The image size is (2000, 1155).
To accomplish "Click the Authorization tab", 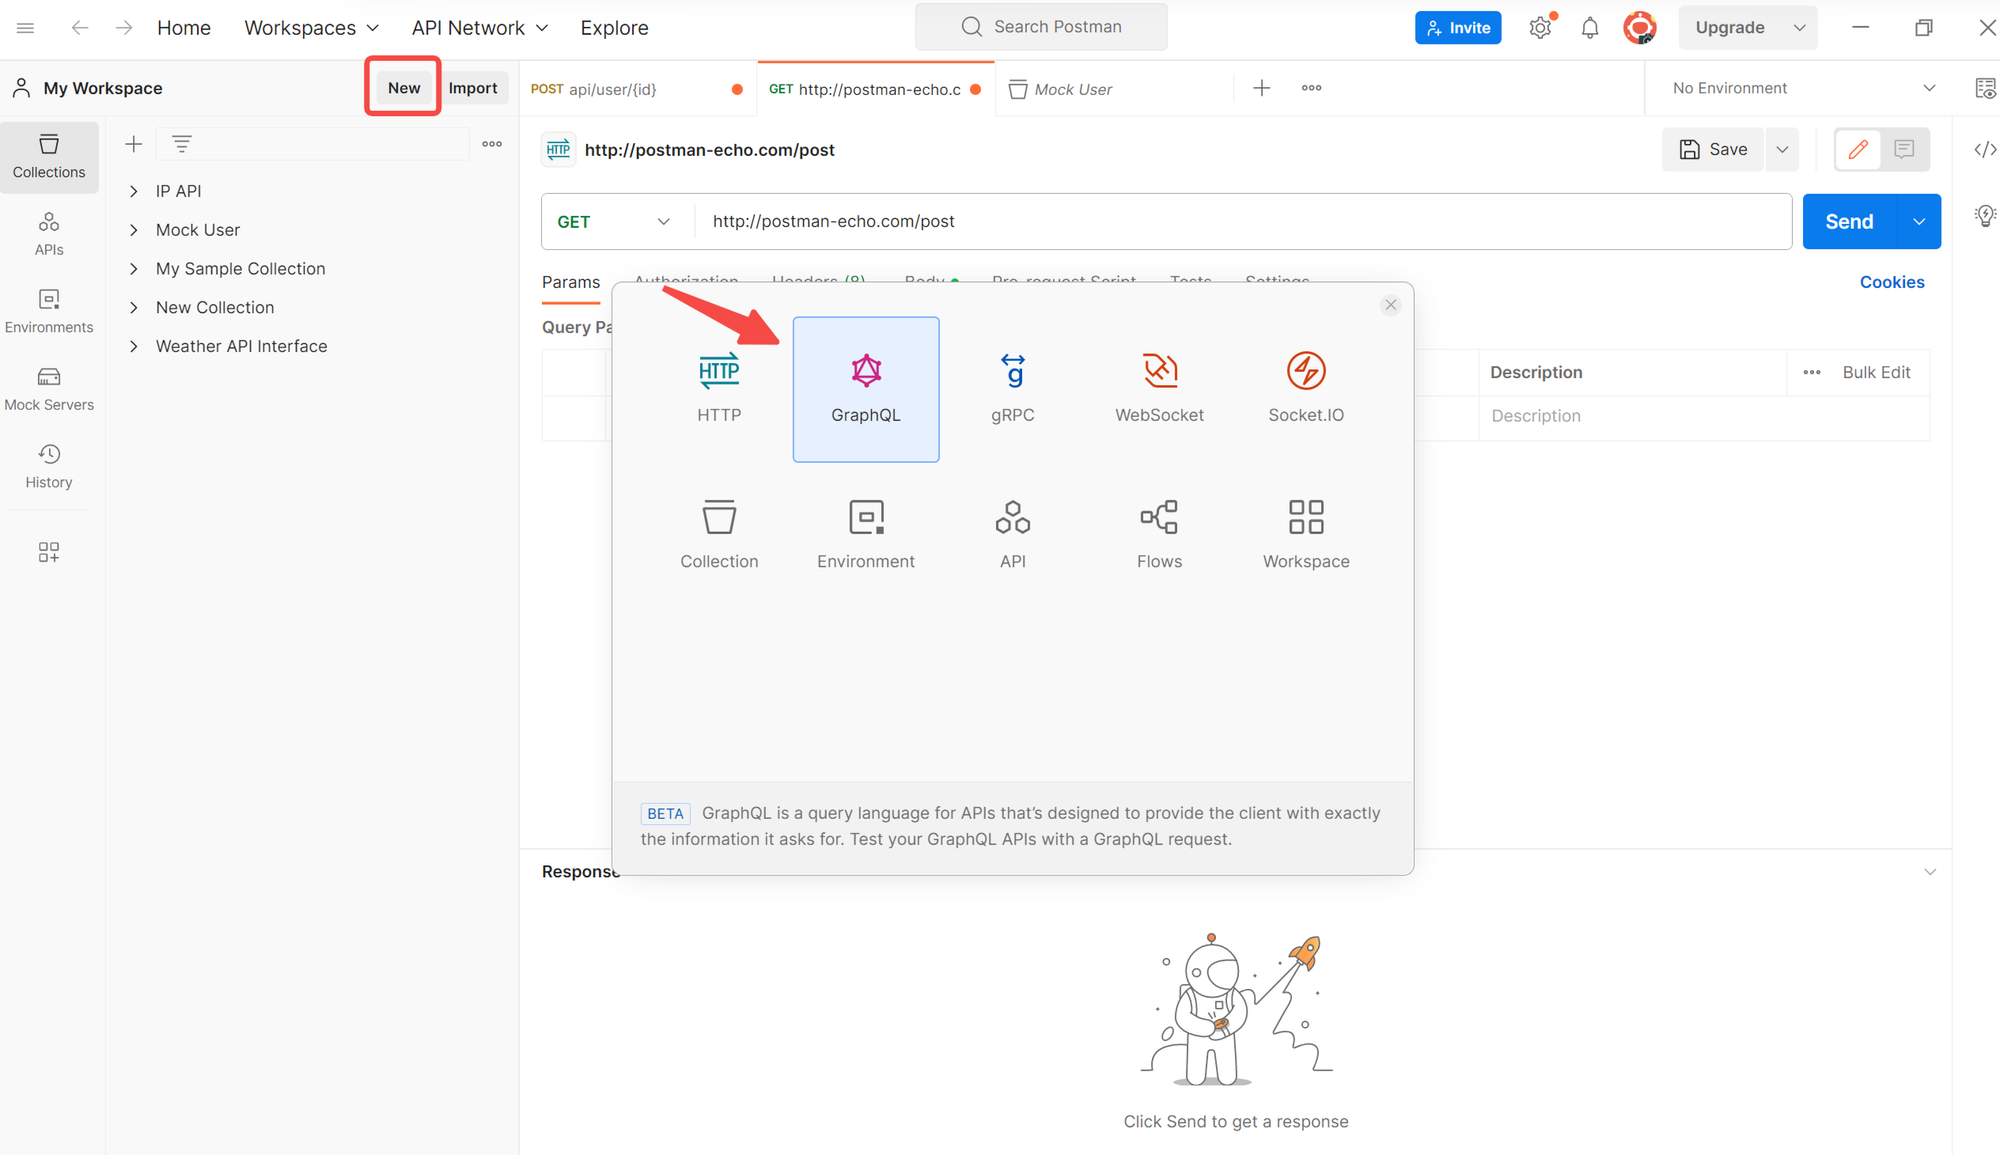I will [685, 280].
